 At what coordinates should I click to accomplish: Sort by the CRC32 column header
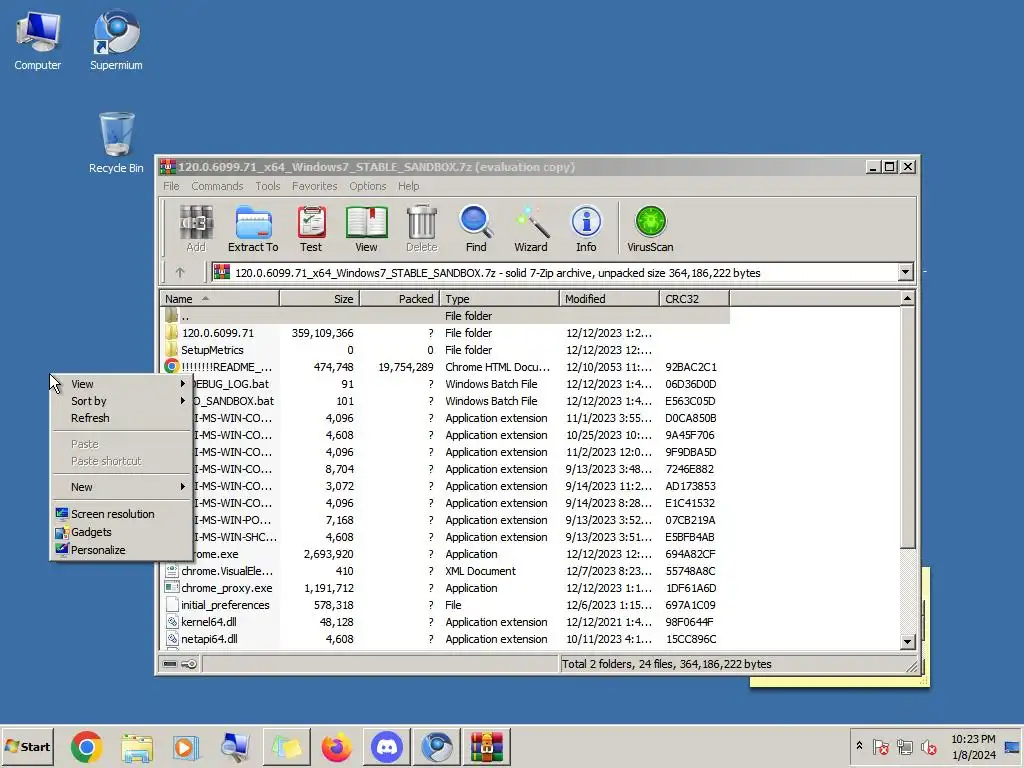694,298
